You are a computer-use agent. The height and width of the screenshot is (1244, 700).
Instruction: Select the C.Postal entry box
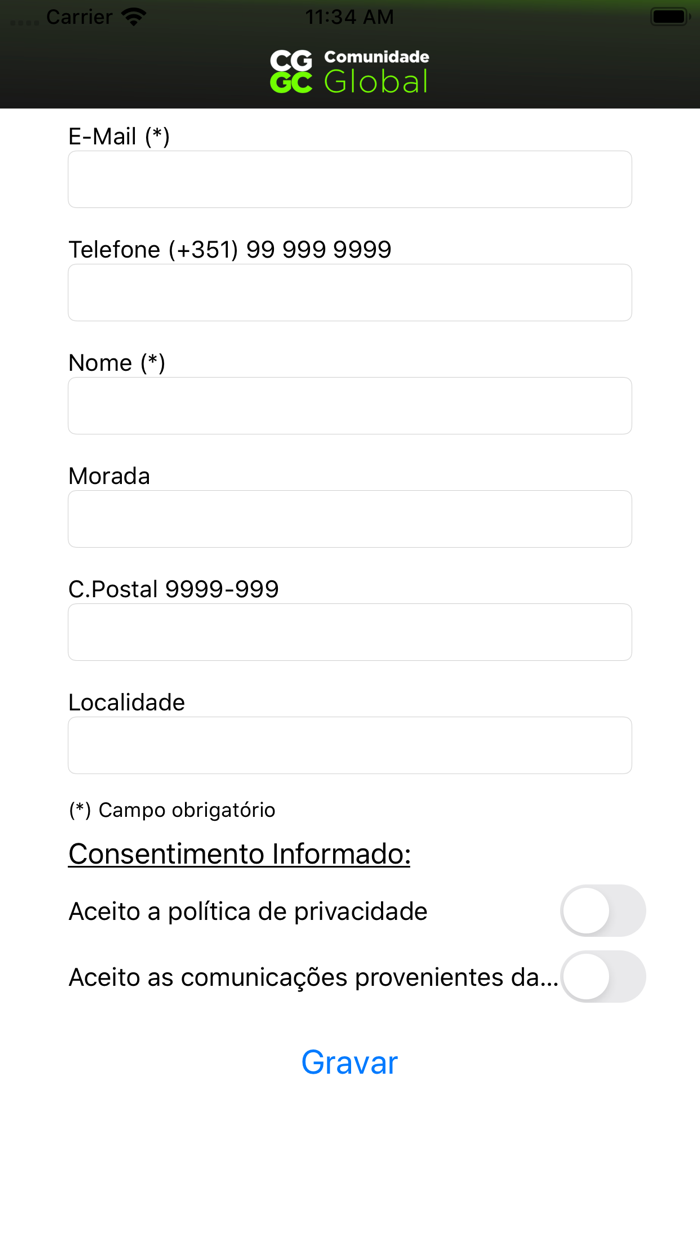[349, 631]
